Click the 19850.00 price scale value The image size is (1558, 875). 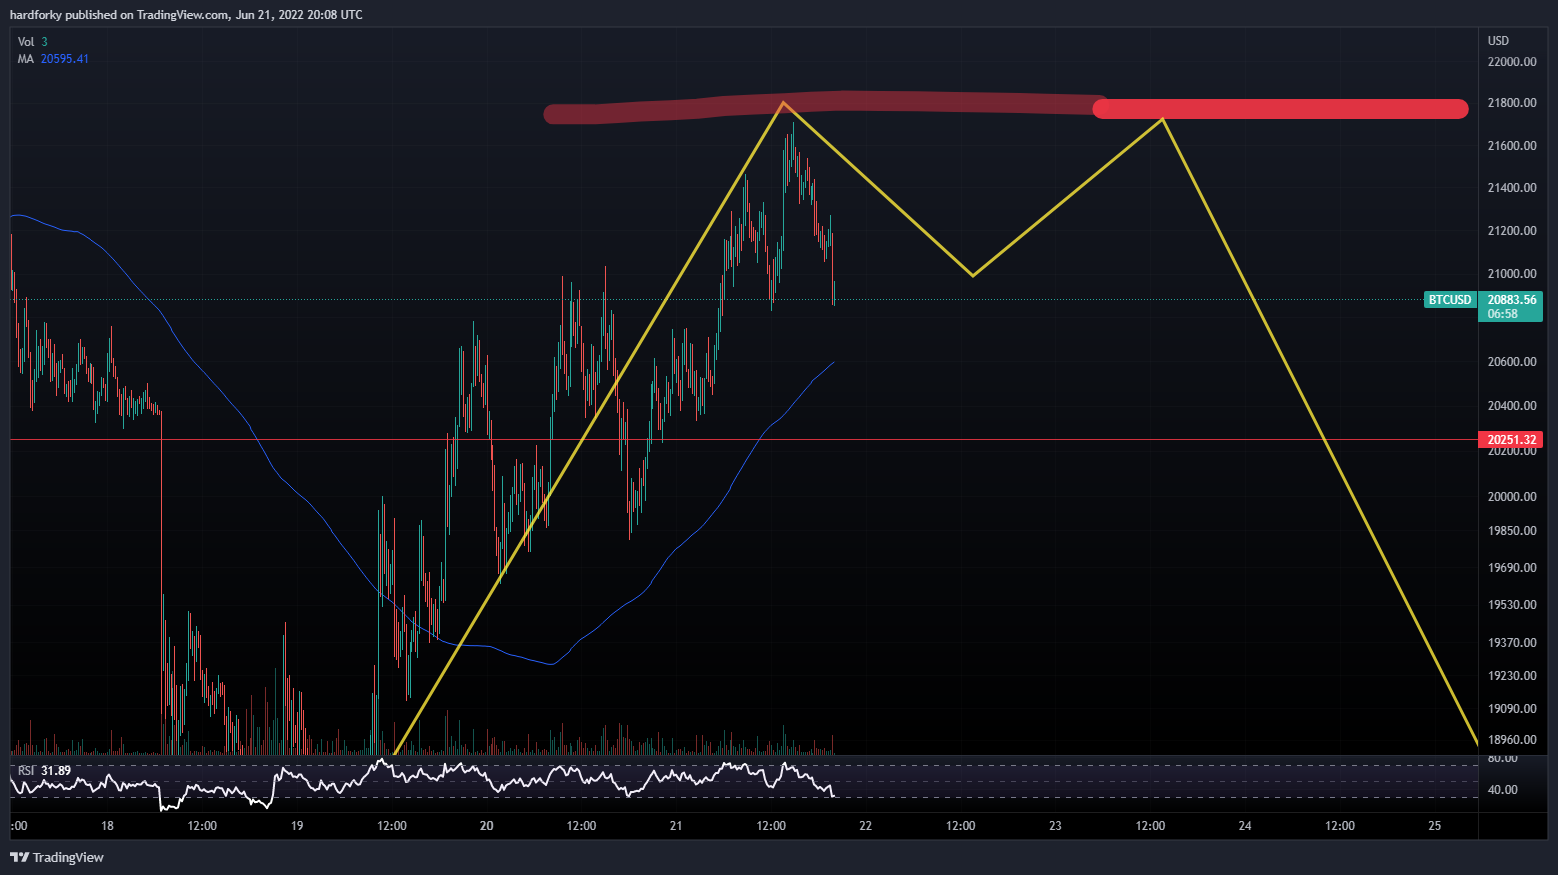(1512, 531)
